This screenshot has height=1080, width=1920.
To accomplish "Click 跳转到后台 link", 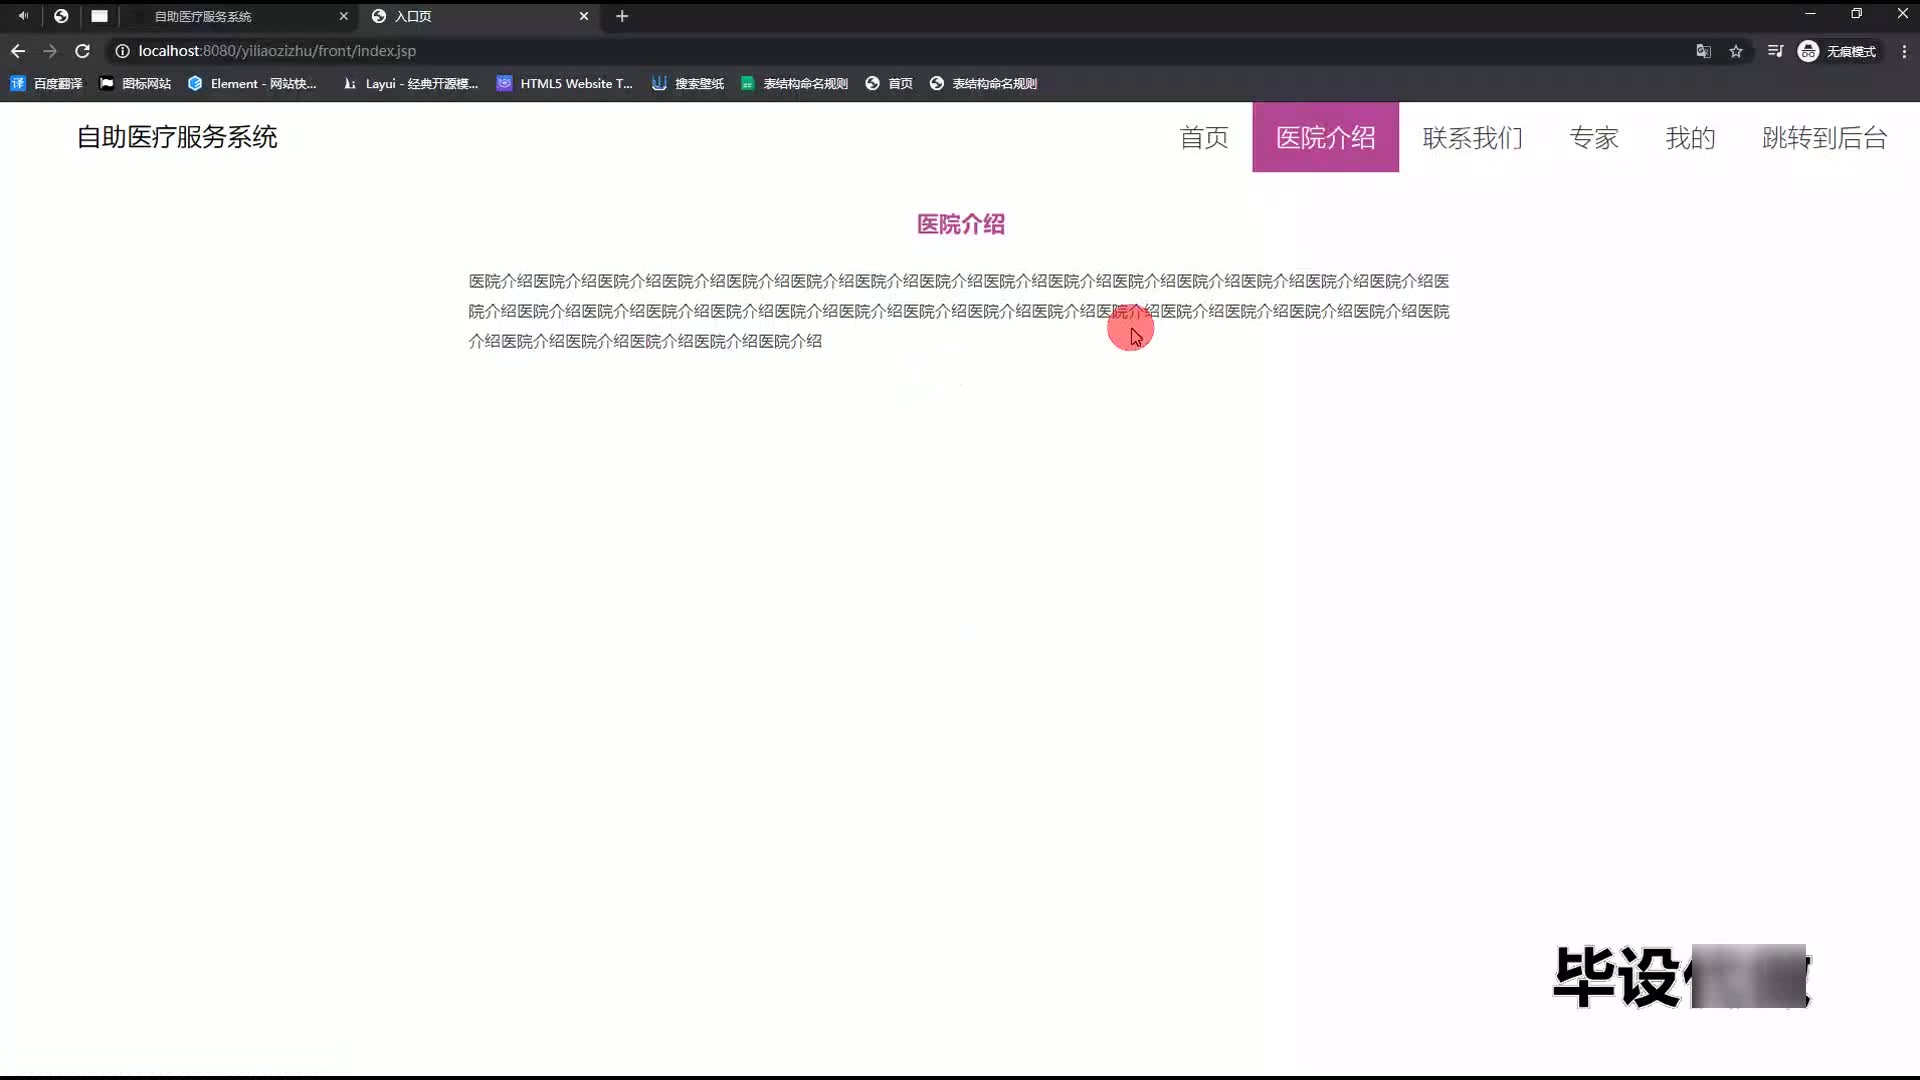I will click(x=1824, y=138).
